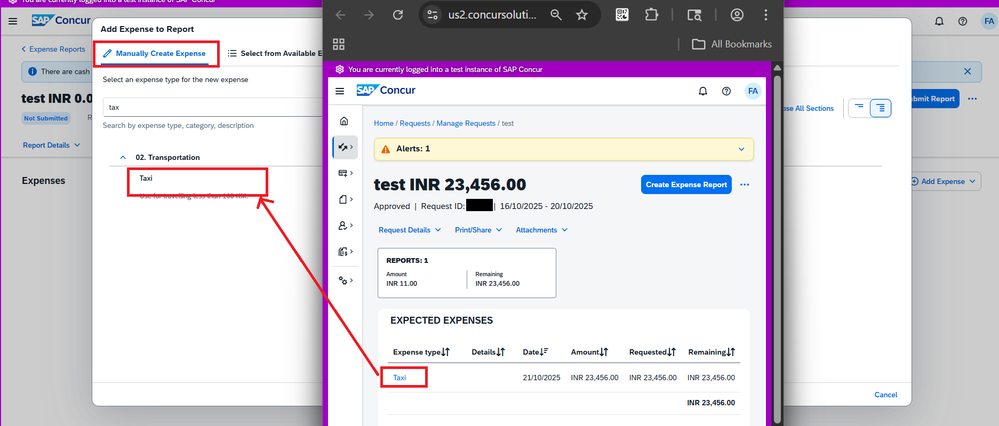999x426 pixels.
Task: Click Requests breadcrumb link
Action: click(415, 124)
